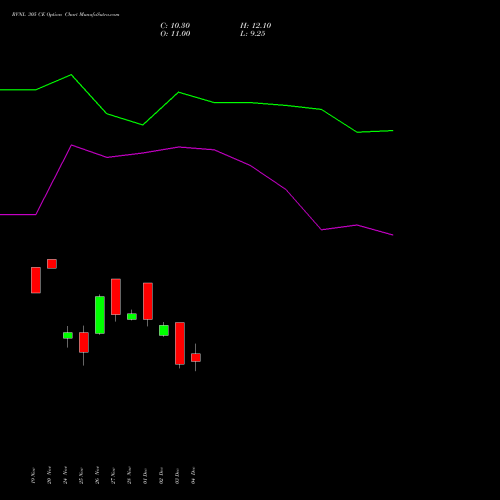
Task: Select the '26 Nov' date label
Action: tap(97, 476)
